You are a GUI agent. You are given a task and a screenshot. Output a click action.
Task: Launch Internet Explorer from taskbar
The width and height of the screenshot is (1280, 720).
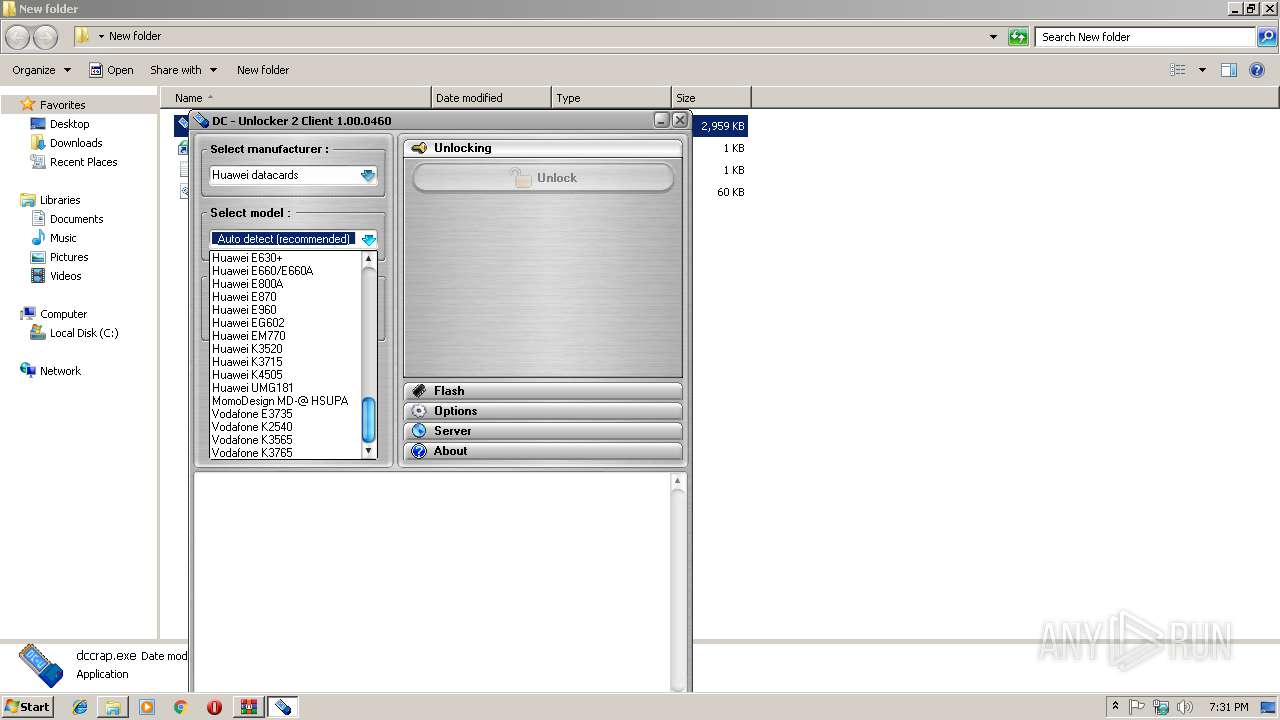pos(80,707)
